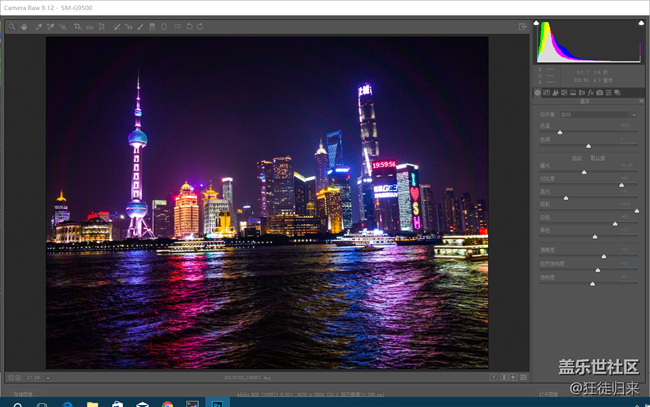
Task: Toggle full screen mode button
Action: (523, 27)
